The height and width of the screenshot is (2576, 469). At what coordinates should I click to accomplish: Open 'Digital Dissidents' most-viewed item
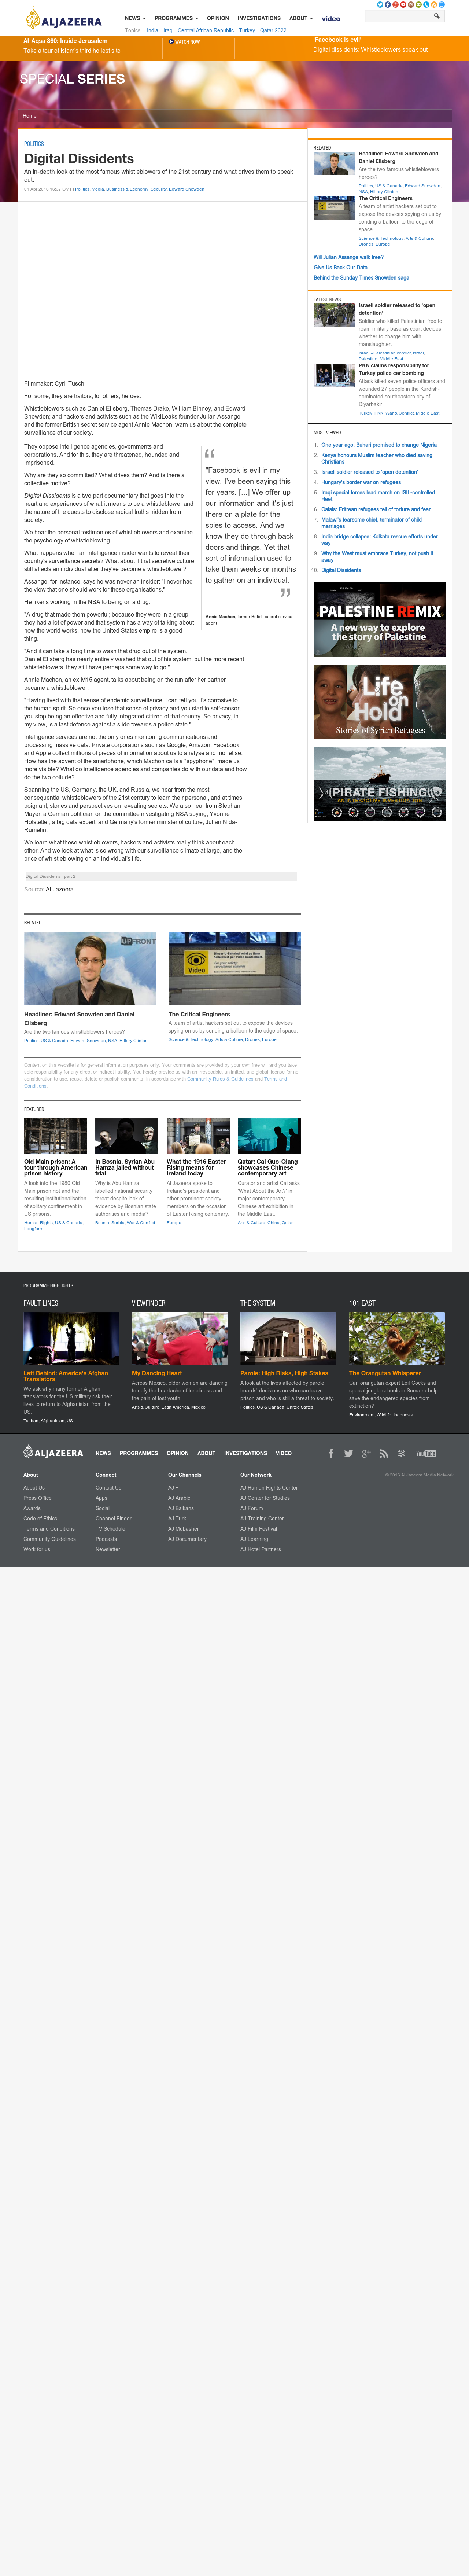(x=341, y=570)
